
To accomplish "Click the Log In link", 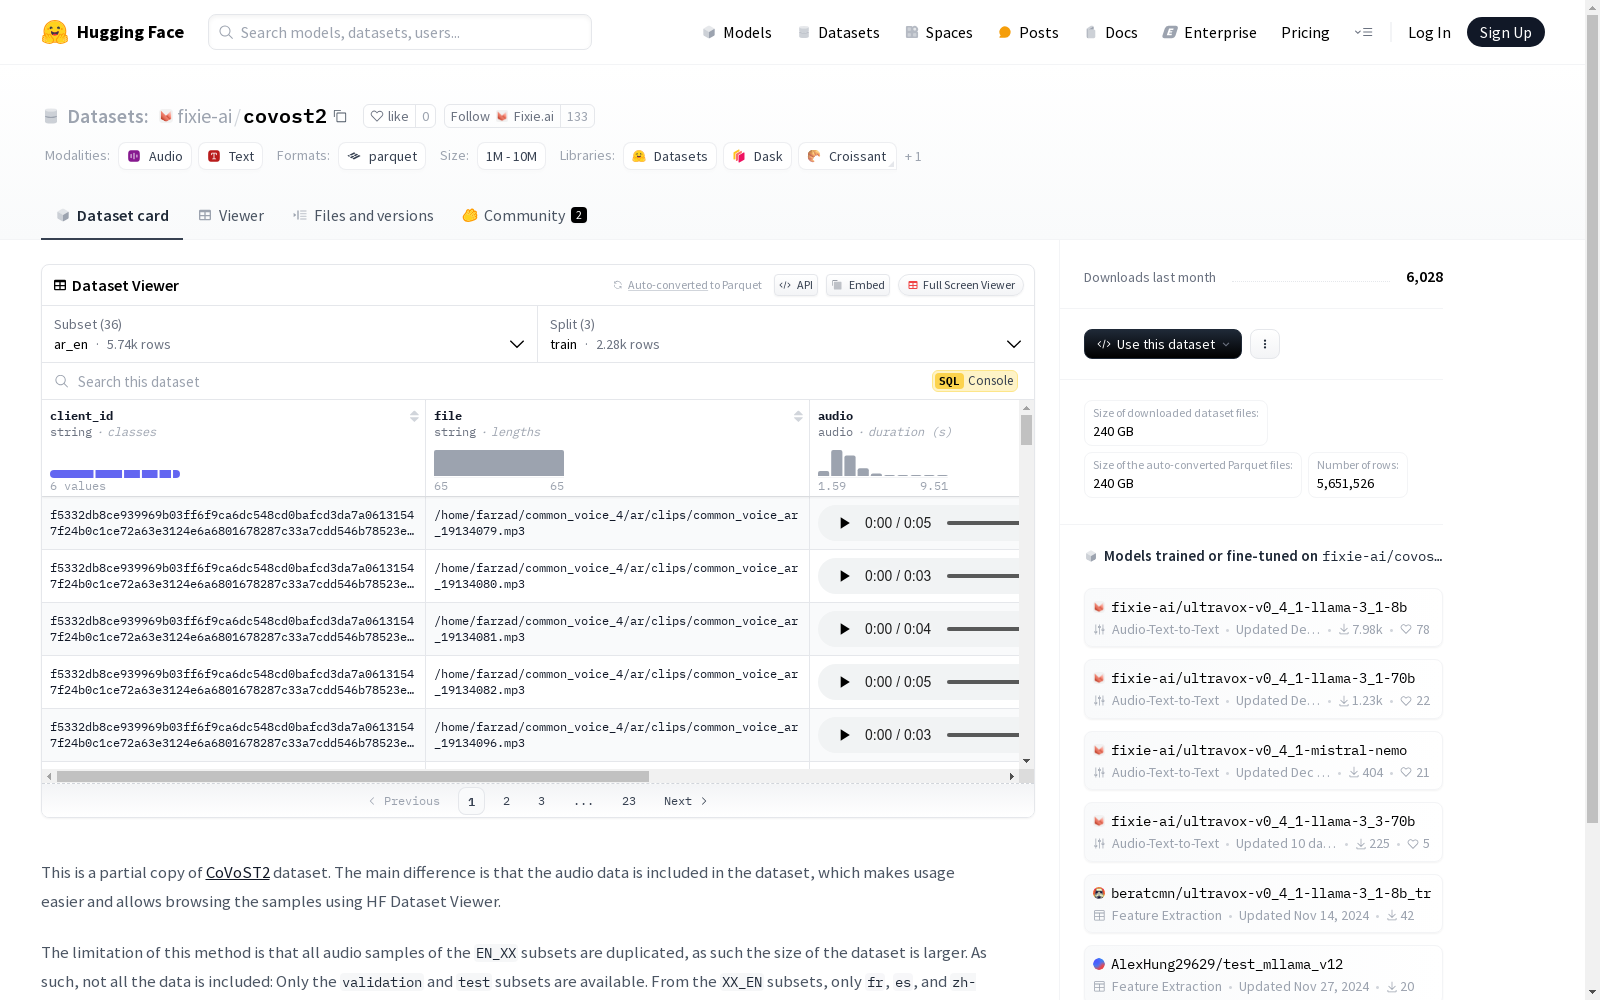I will (x=1429, y=32).
